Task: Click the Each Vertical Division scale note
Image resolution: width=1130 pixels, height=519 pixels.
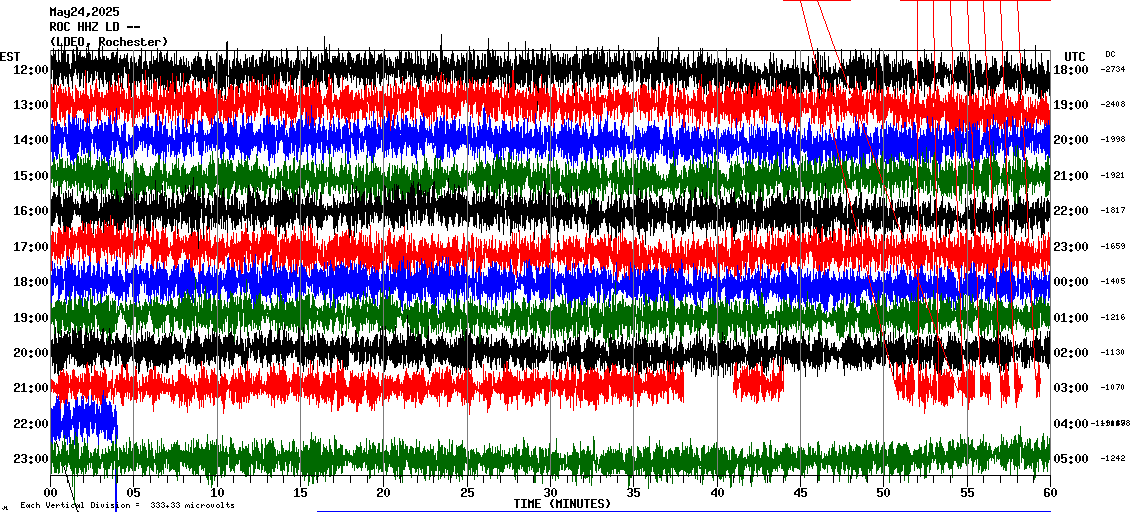Action: click(x=127, y=505)
